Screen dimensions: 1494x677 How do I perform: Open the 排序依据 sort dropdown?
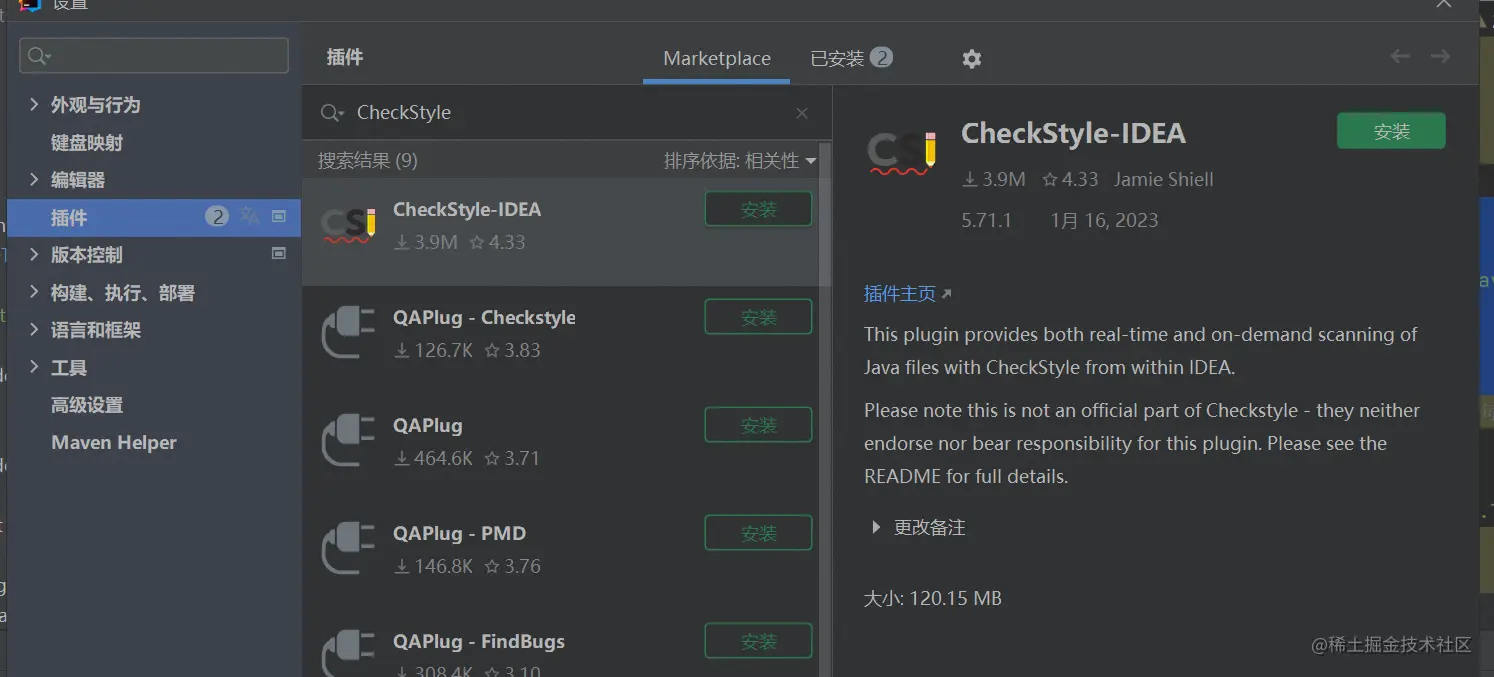pos(740,160)
